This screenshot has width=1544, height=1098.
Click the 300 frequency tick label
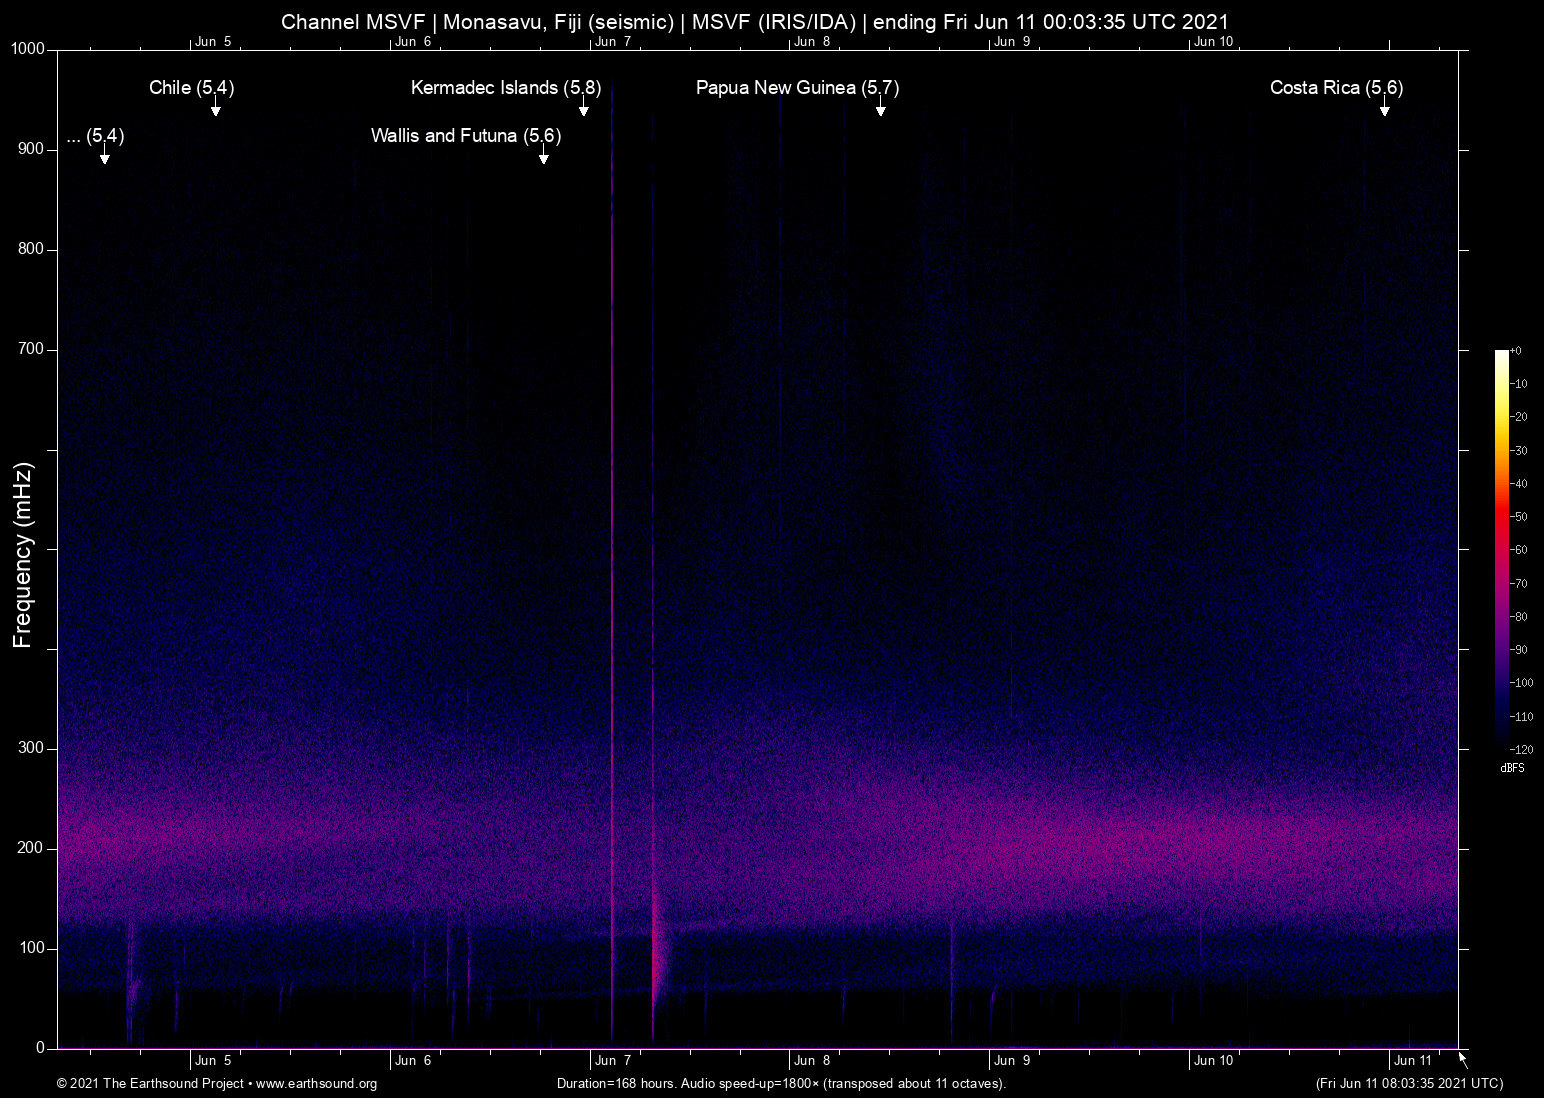31,748
